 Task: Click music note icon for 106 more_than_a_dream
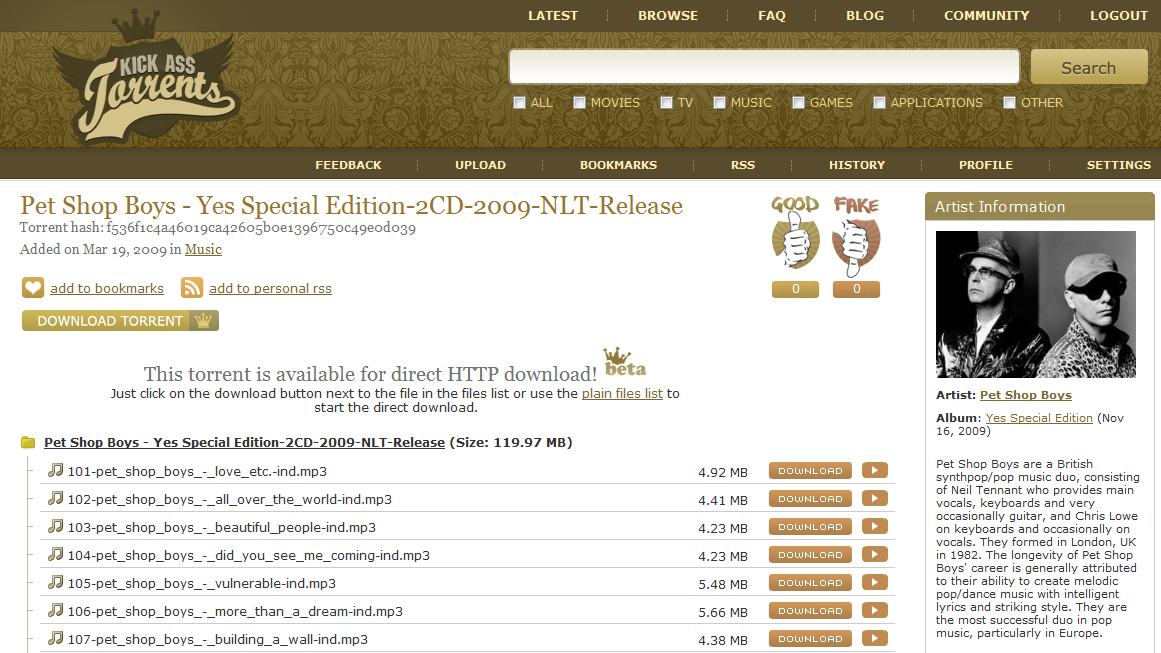[56, 610]
